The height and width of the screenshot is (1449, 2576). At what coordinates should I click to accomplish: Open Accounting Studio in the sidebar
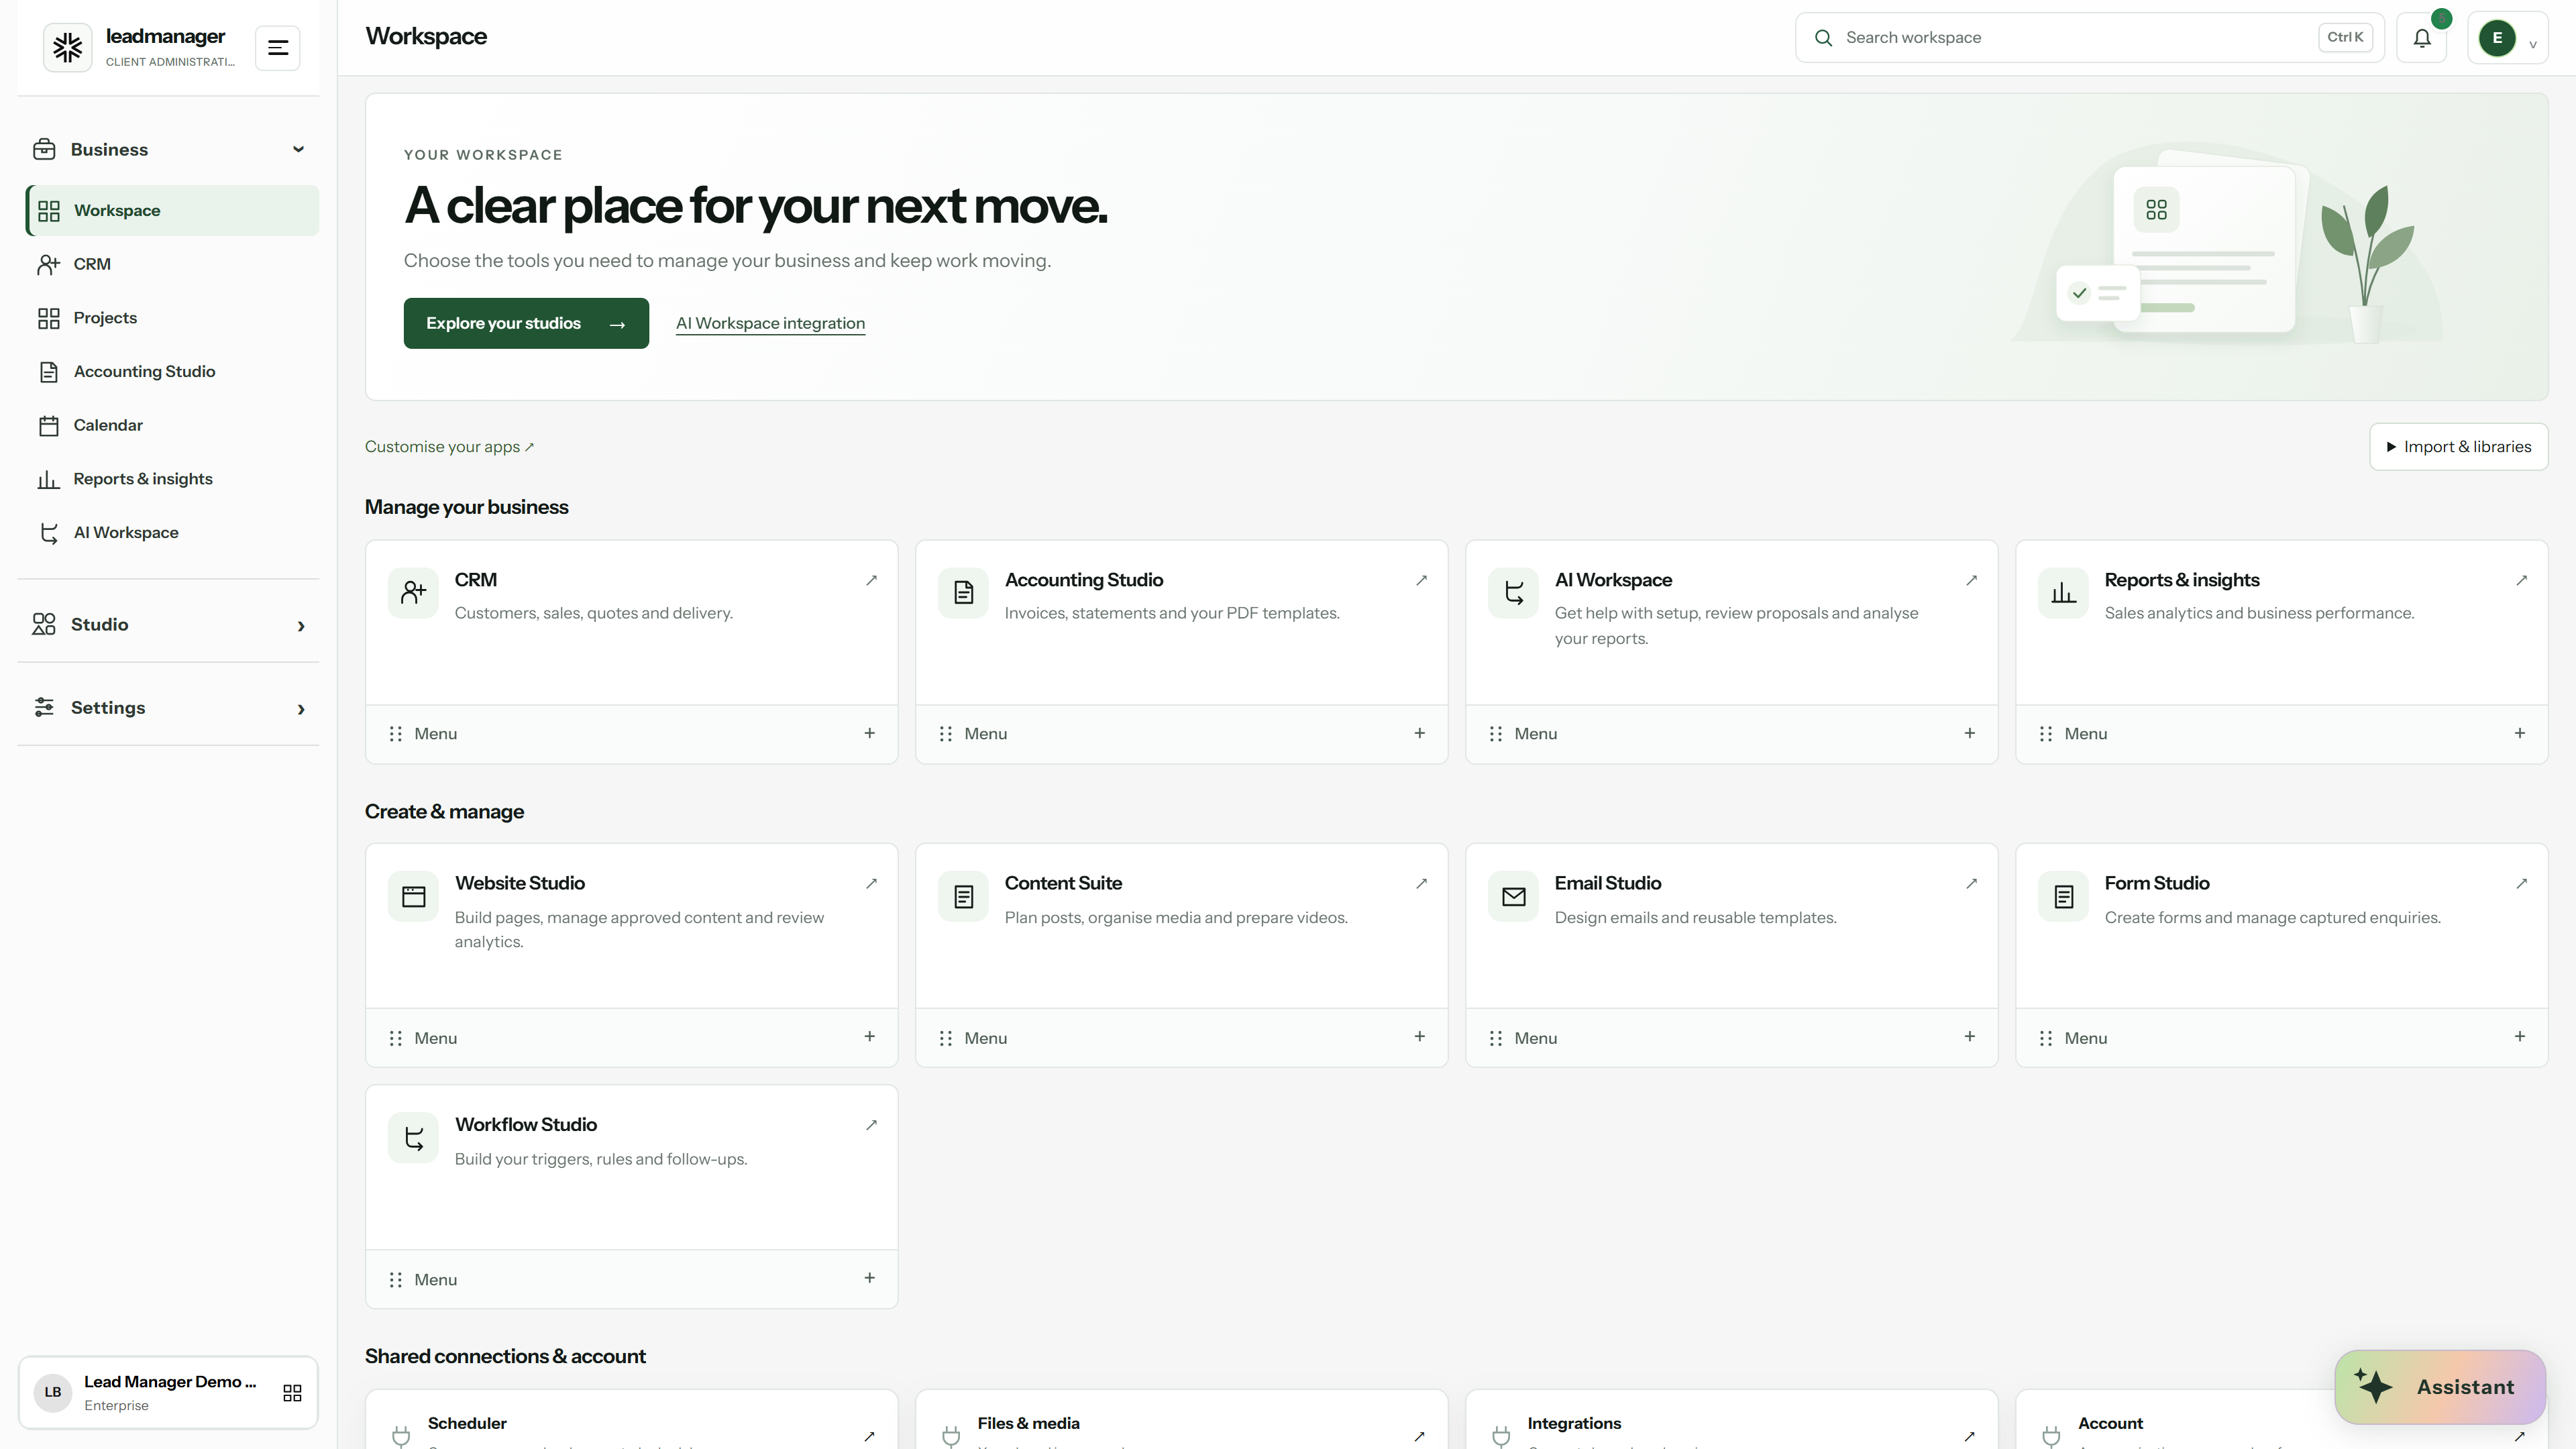(172, 372)
